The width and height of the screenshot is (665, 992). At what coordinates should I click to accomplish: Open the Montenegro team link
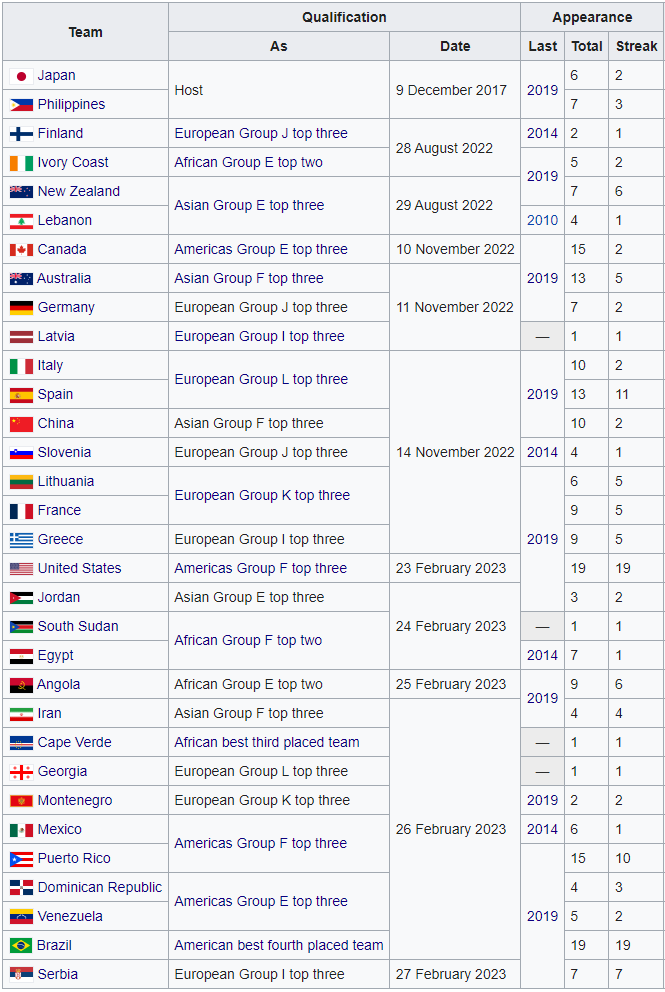[x=74, y=800]
